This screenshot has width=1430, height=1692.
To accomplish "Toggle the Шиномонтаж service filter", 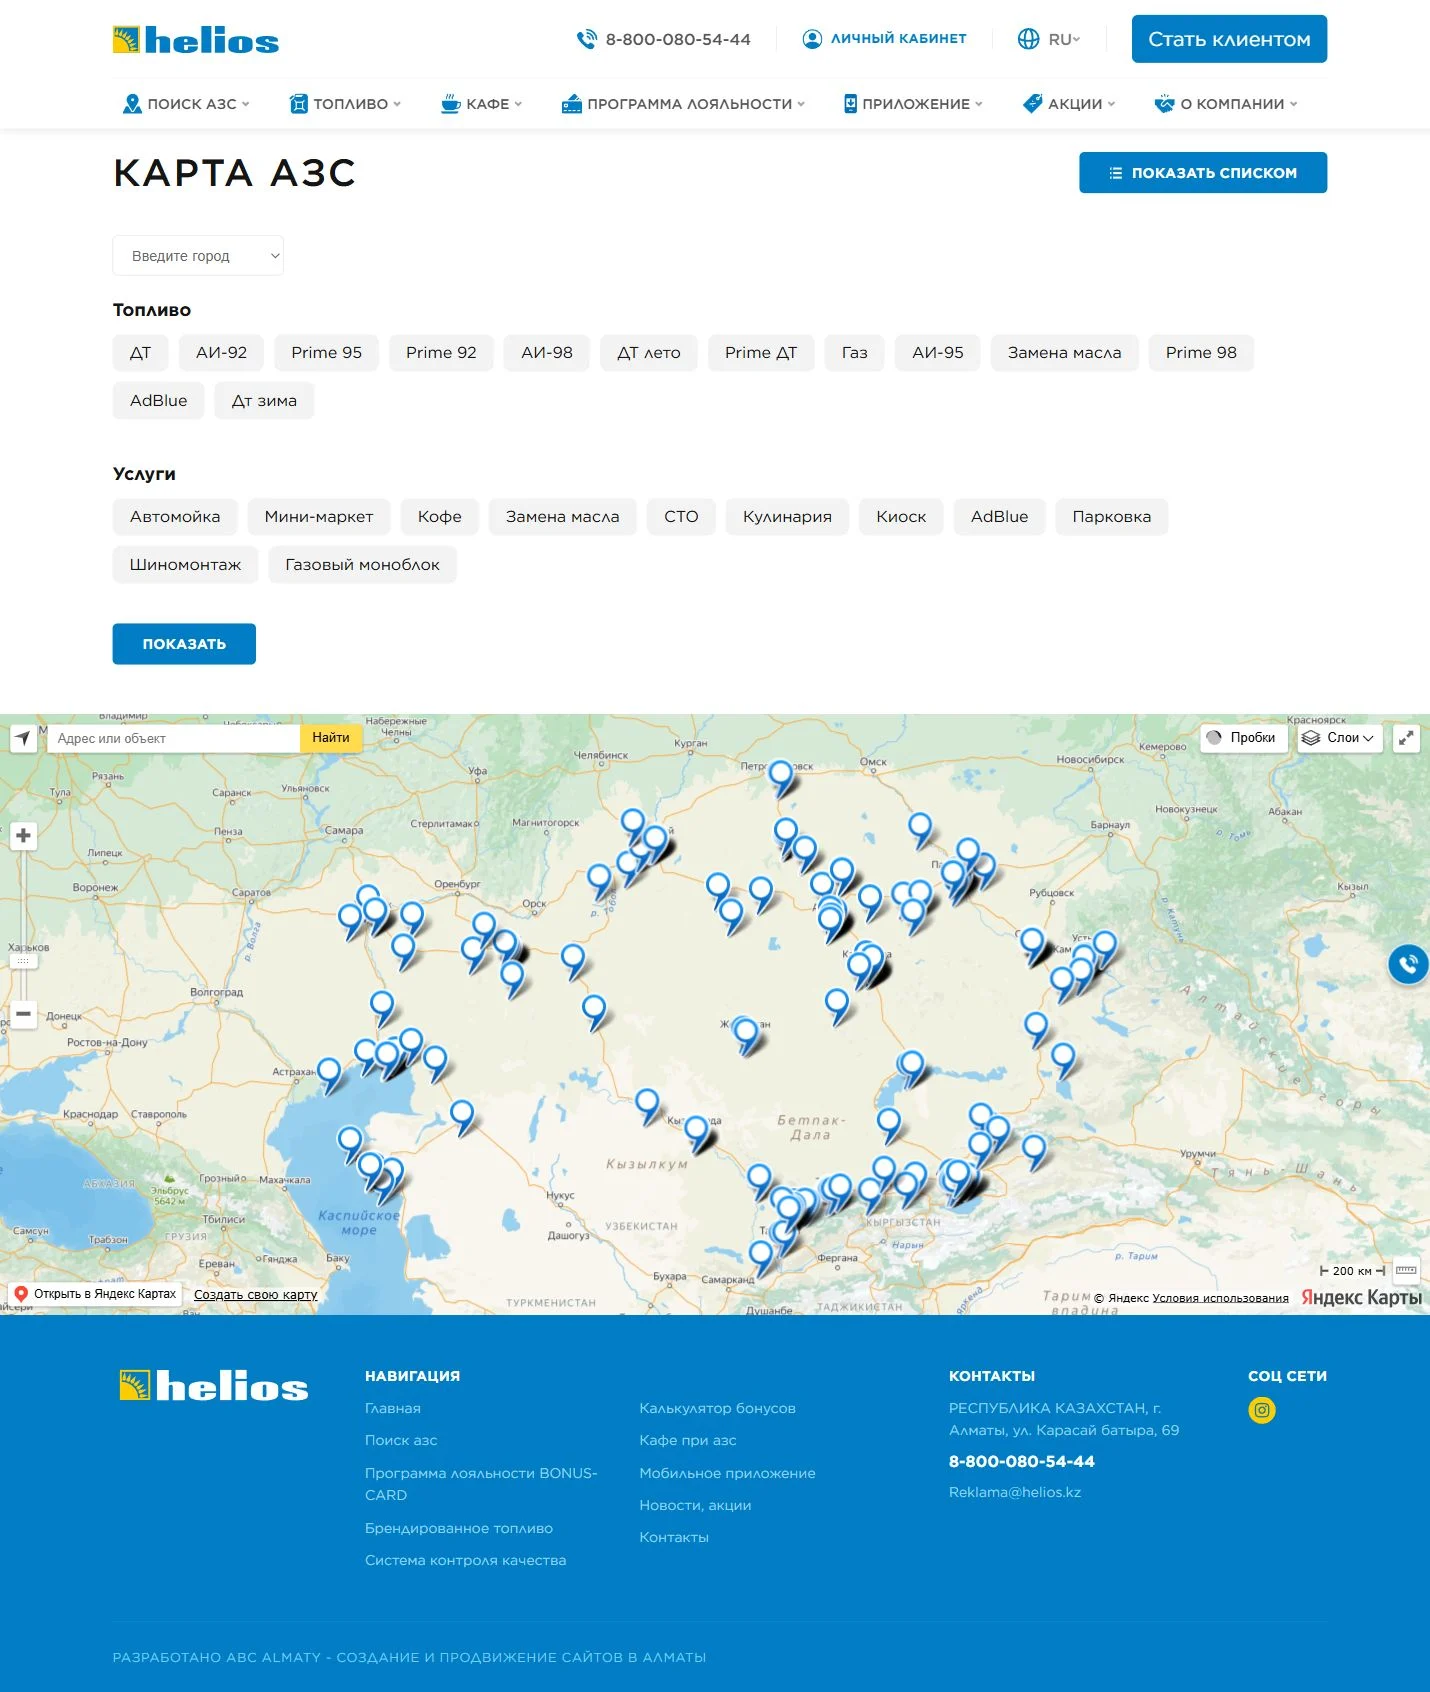I will (x=185, y=565).
